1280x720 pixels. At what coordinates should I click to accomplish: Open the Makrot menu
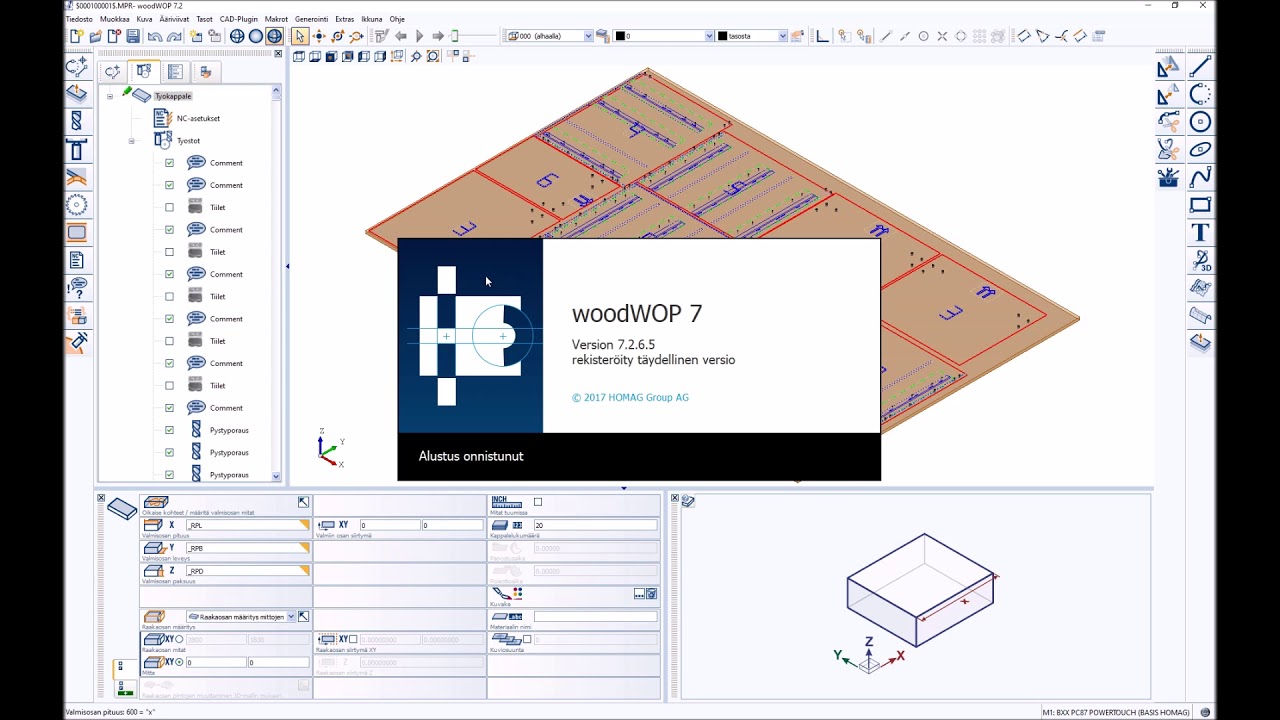pyautogui.click(x=276, y=19)
